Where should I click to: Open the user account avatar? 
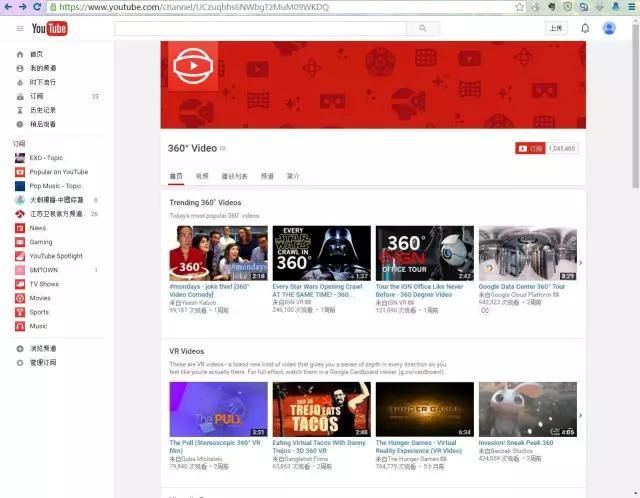tap(609, 28)
